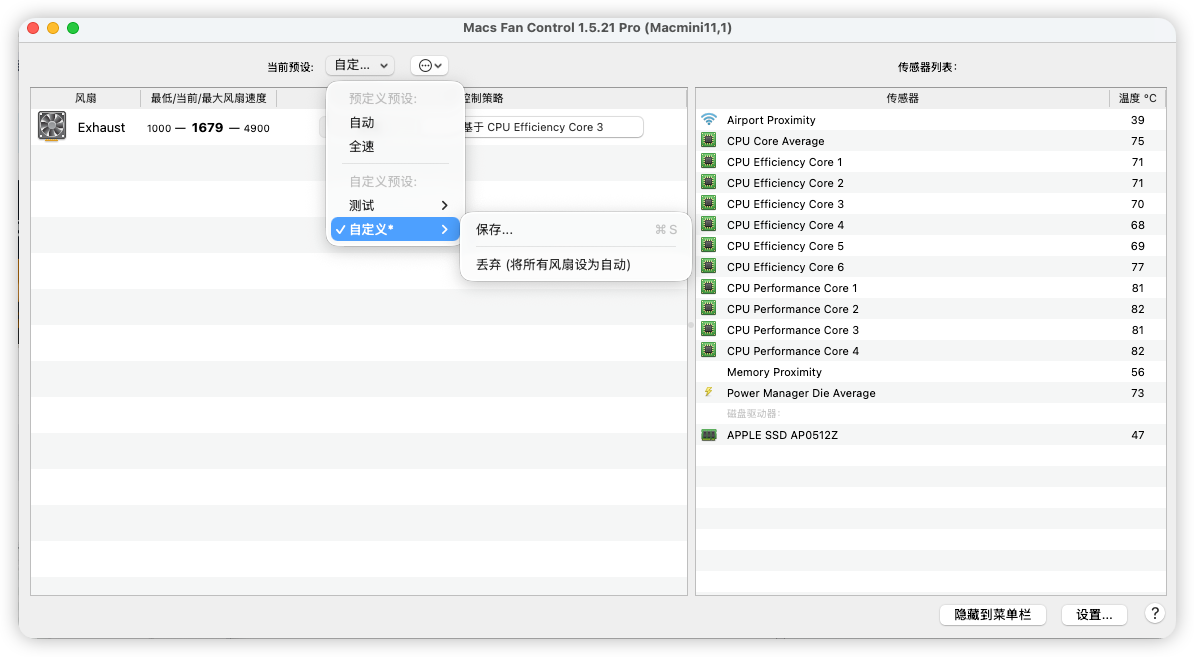Expand the 测试 preset submenu
Viewport: 1194px width, 657px height.
point(394,205)
